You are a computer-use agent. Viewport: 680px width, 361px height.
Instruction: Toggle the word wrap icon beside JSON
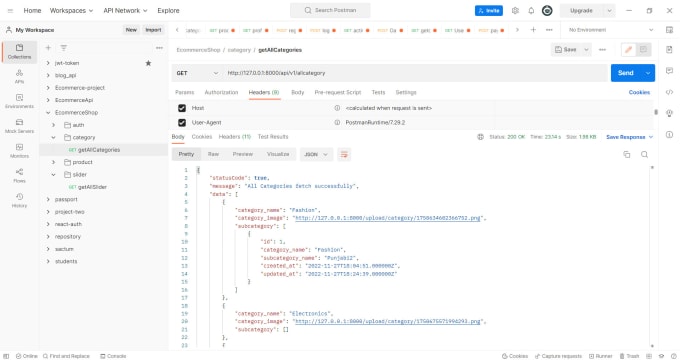tap(344, 154)
